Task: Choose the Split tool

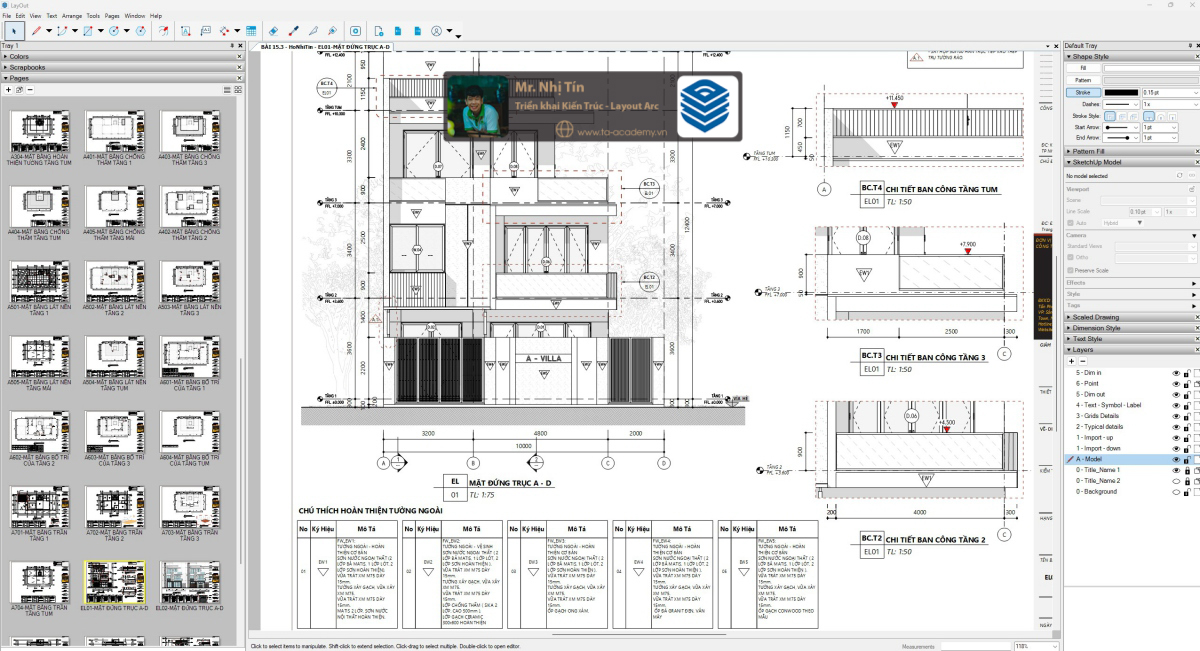Action: 313,31
